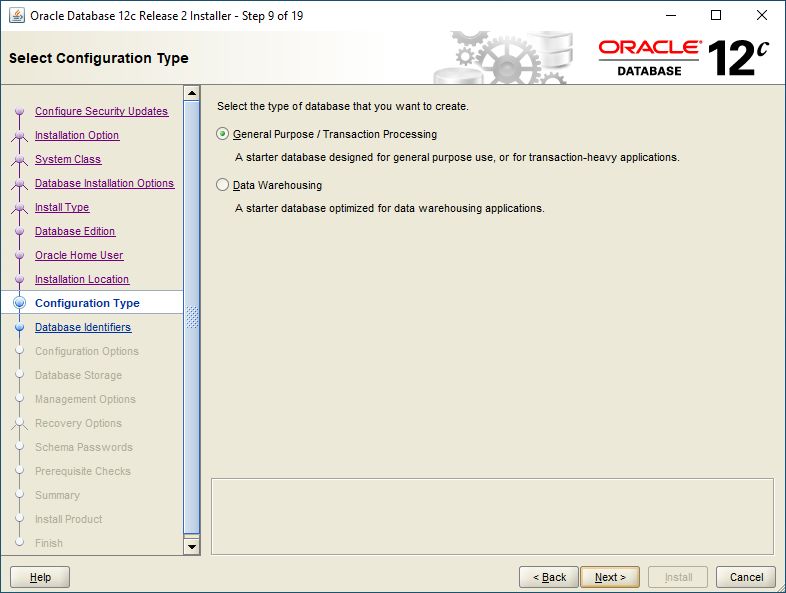Viewport: 786px width, 593px height.
Task: Select the Configuration Type step
Action: click(87, 303)
